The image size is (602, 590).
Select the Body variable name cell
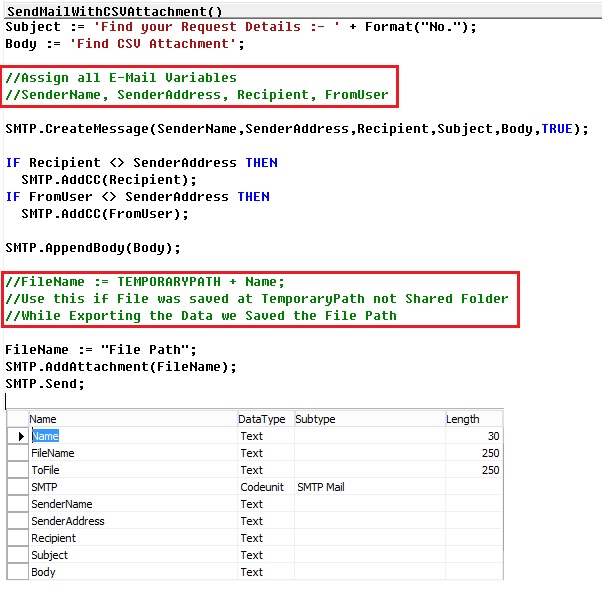pyautogui.click(x=44, y=572)
